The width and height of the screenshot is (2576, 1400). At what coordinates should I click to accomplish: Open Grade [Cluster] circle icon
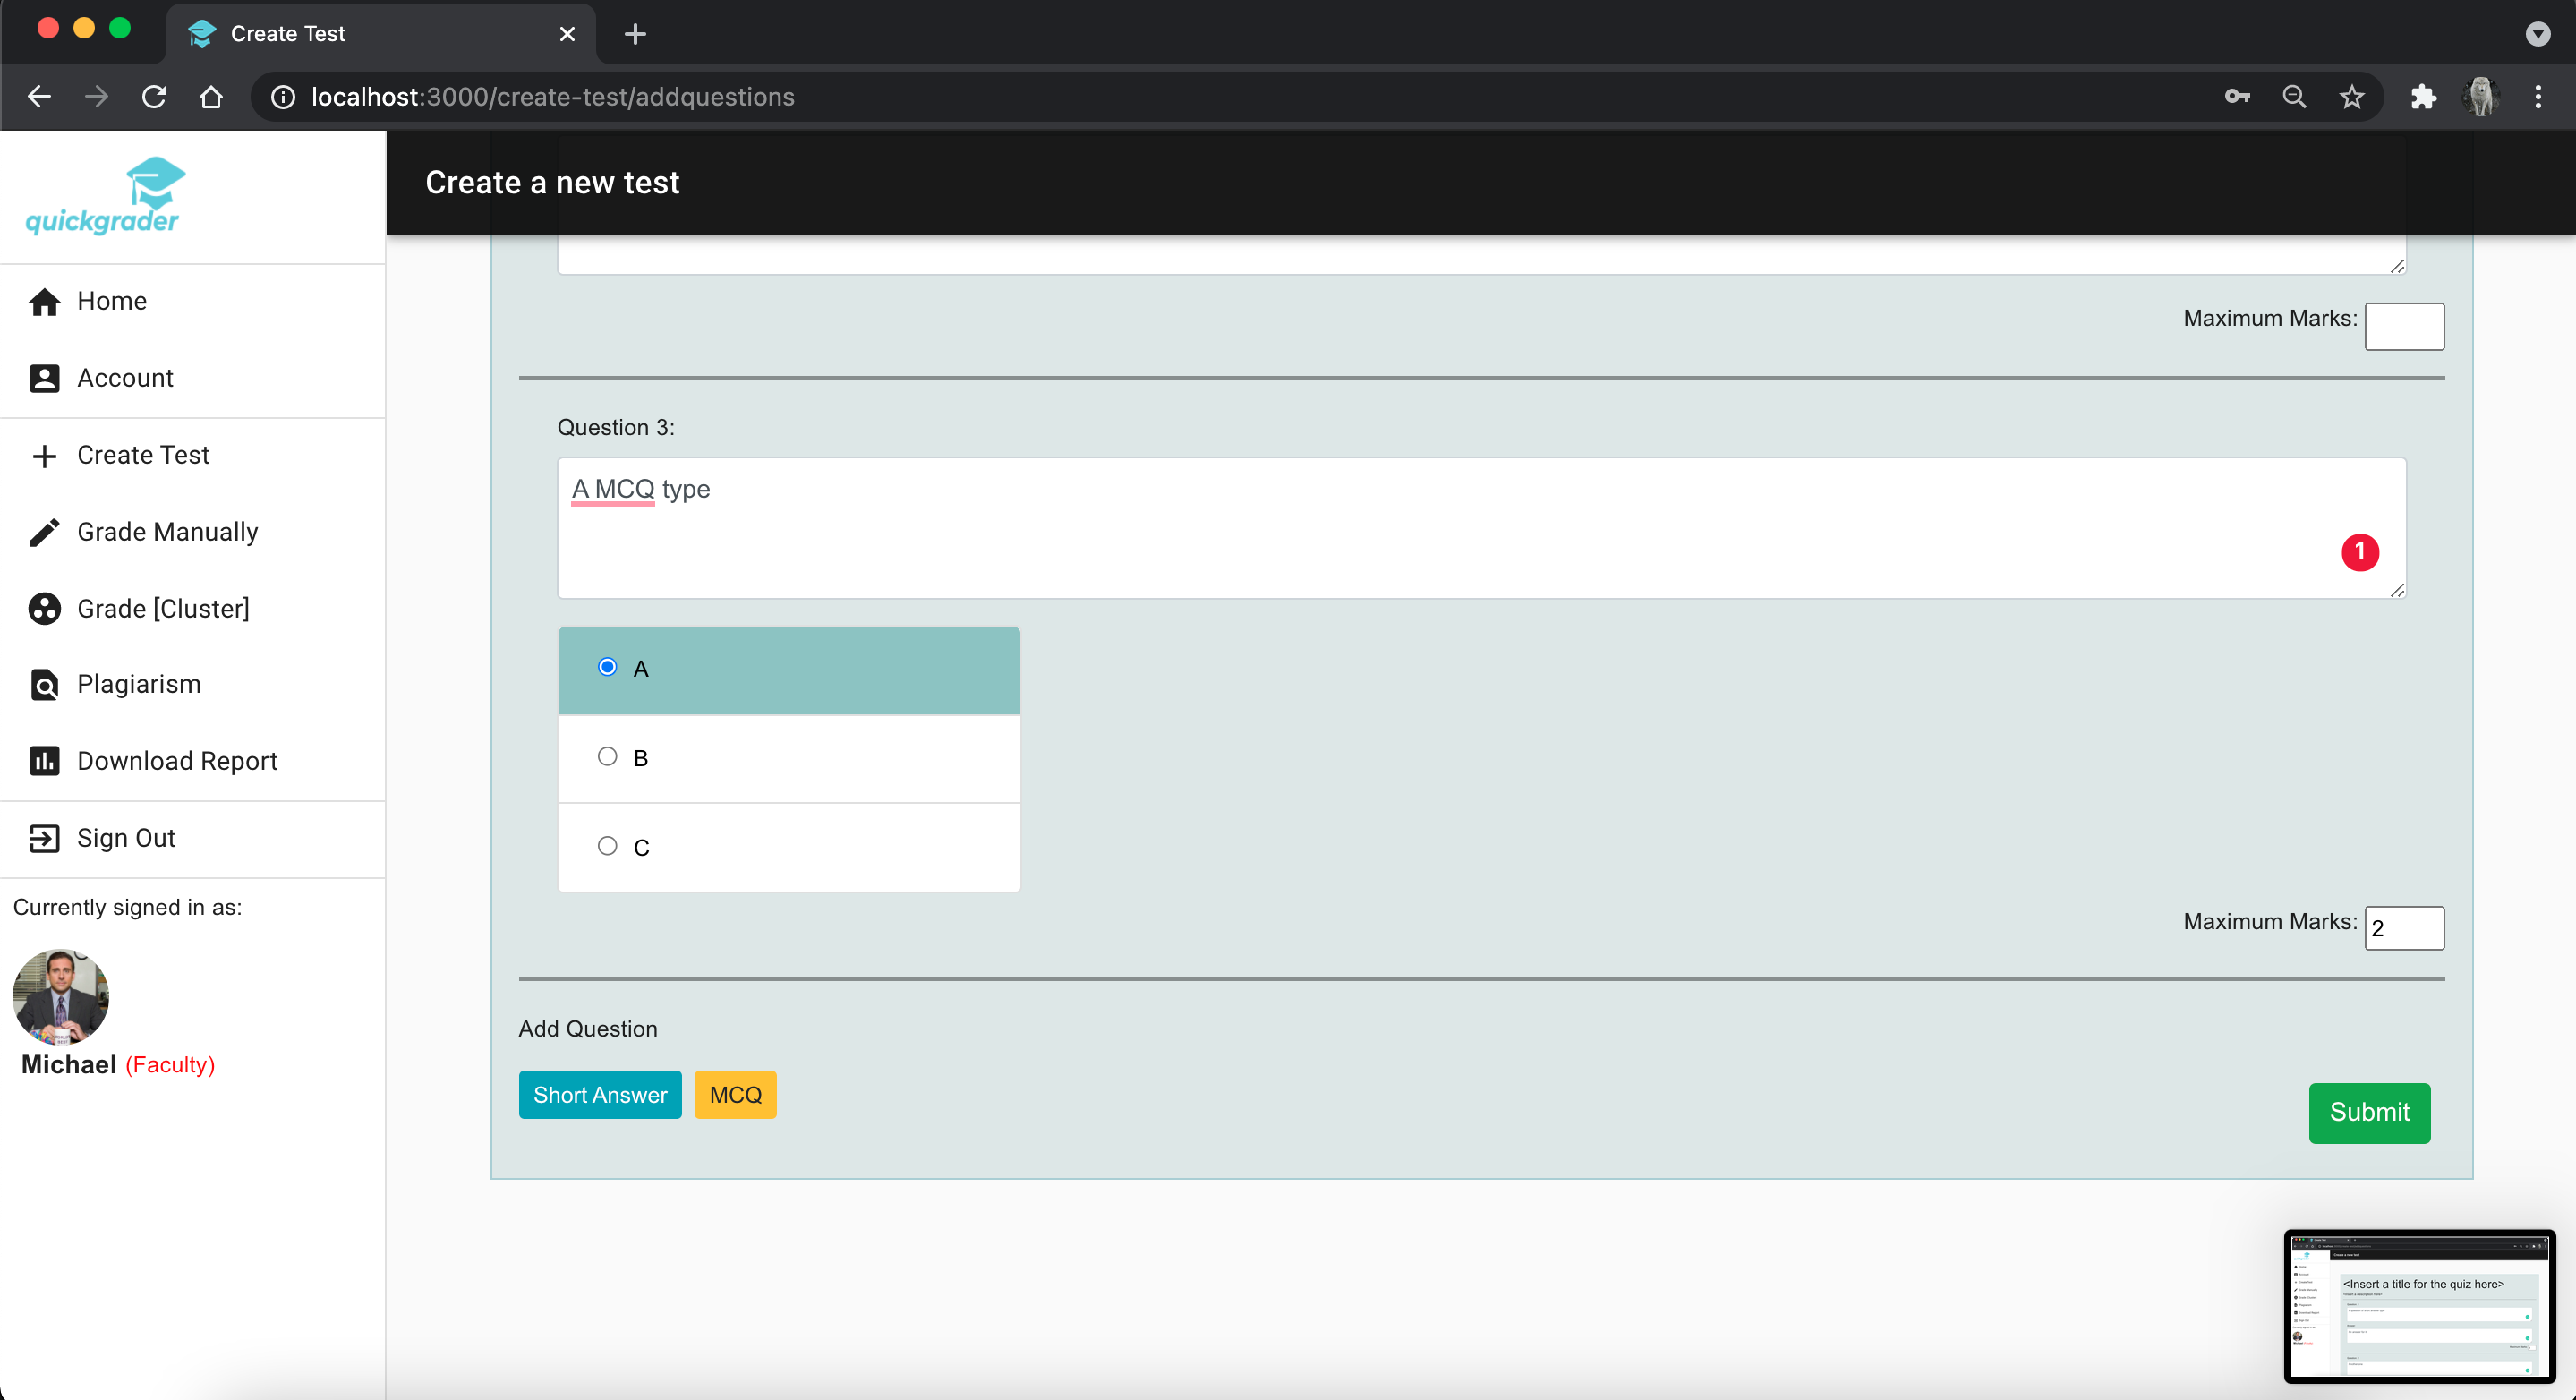tap(44, 609)
